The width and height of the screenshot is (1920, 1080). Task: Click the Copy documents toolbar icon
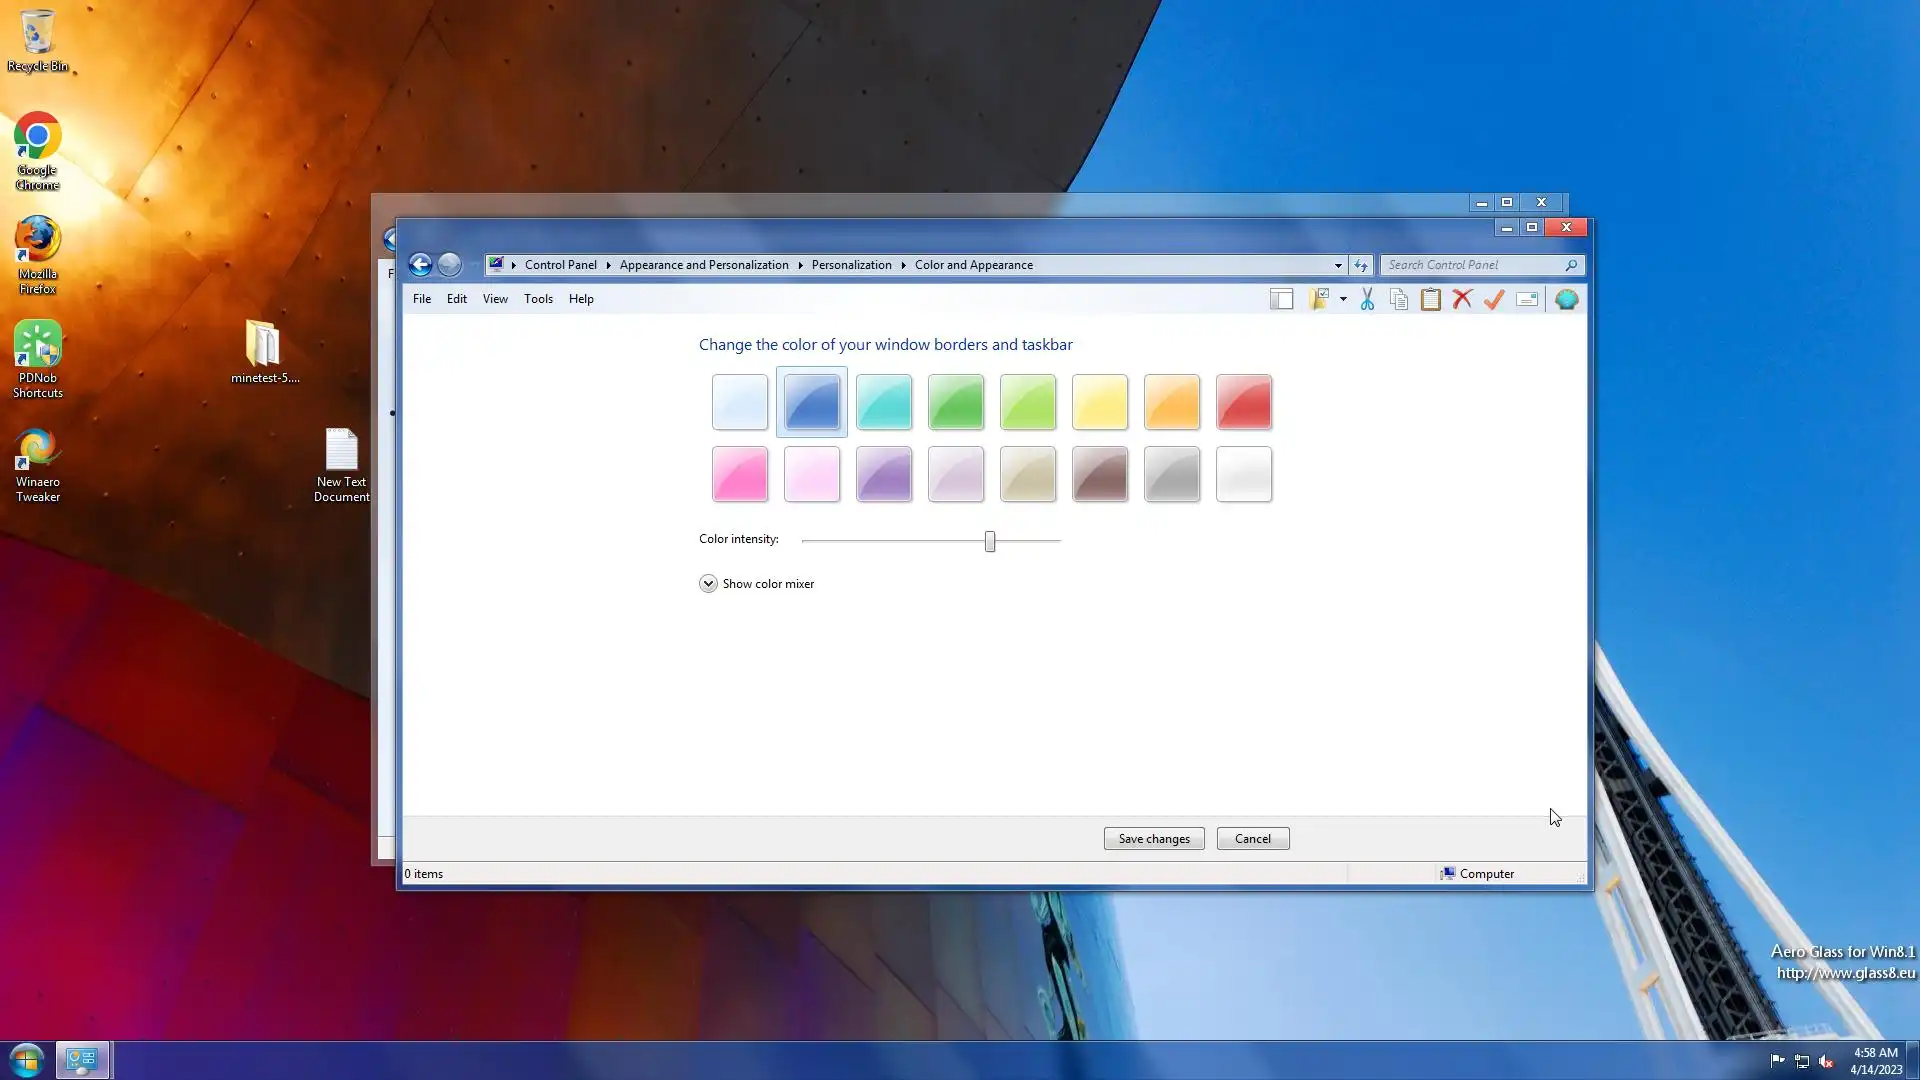coord(1399,299)
